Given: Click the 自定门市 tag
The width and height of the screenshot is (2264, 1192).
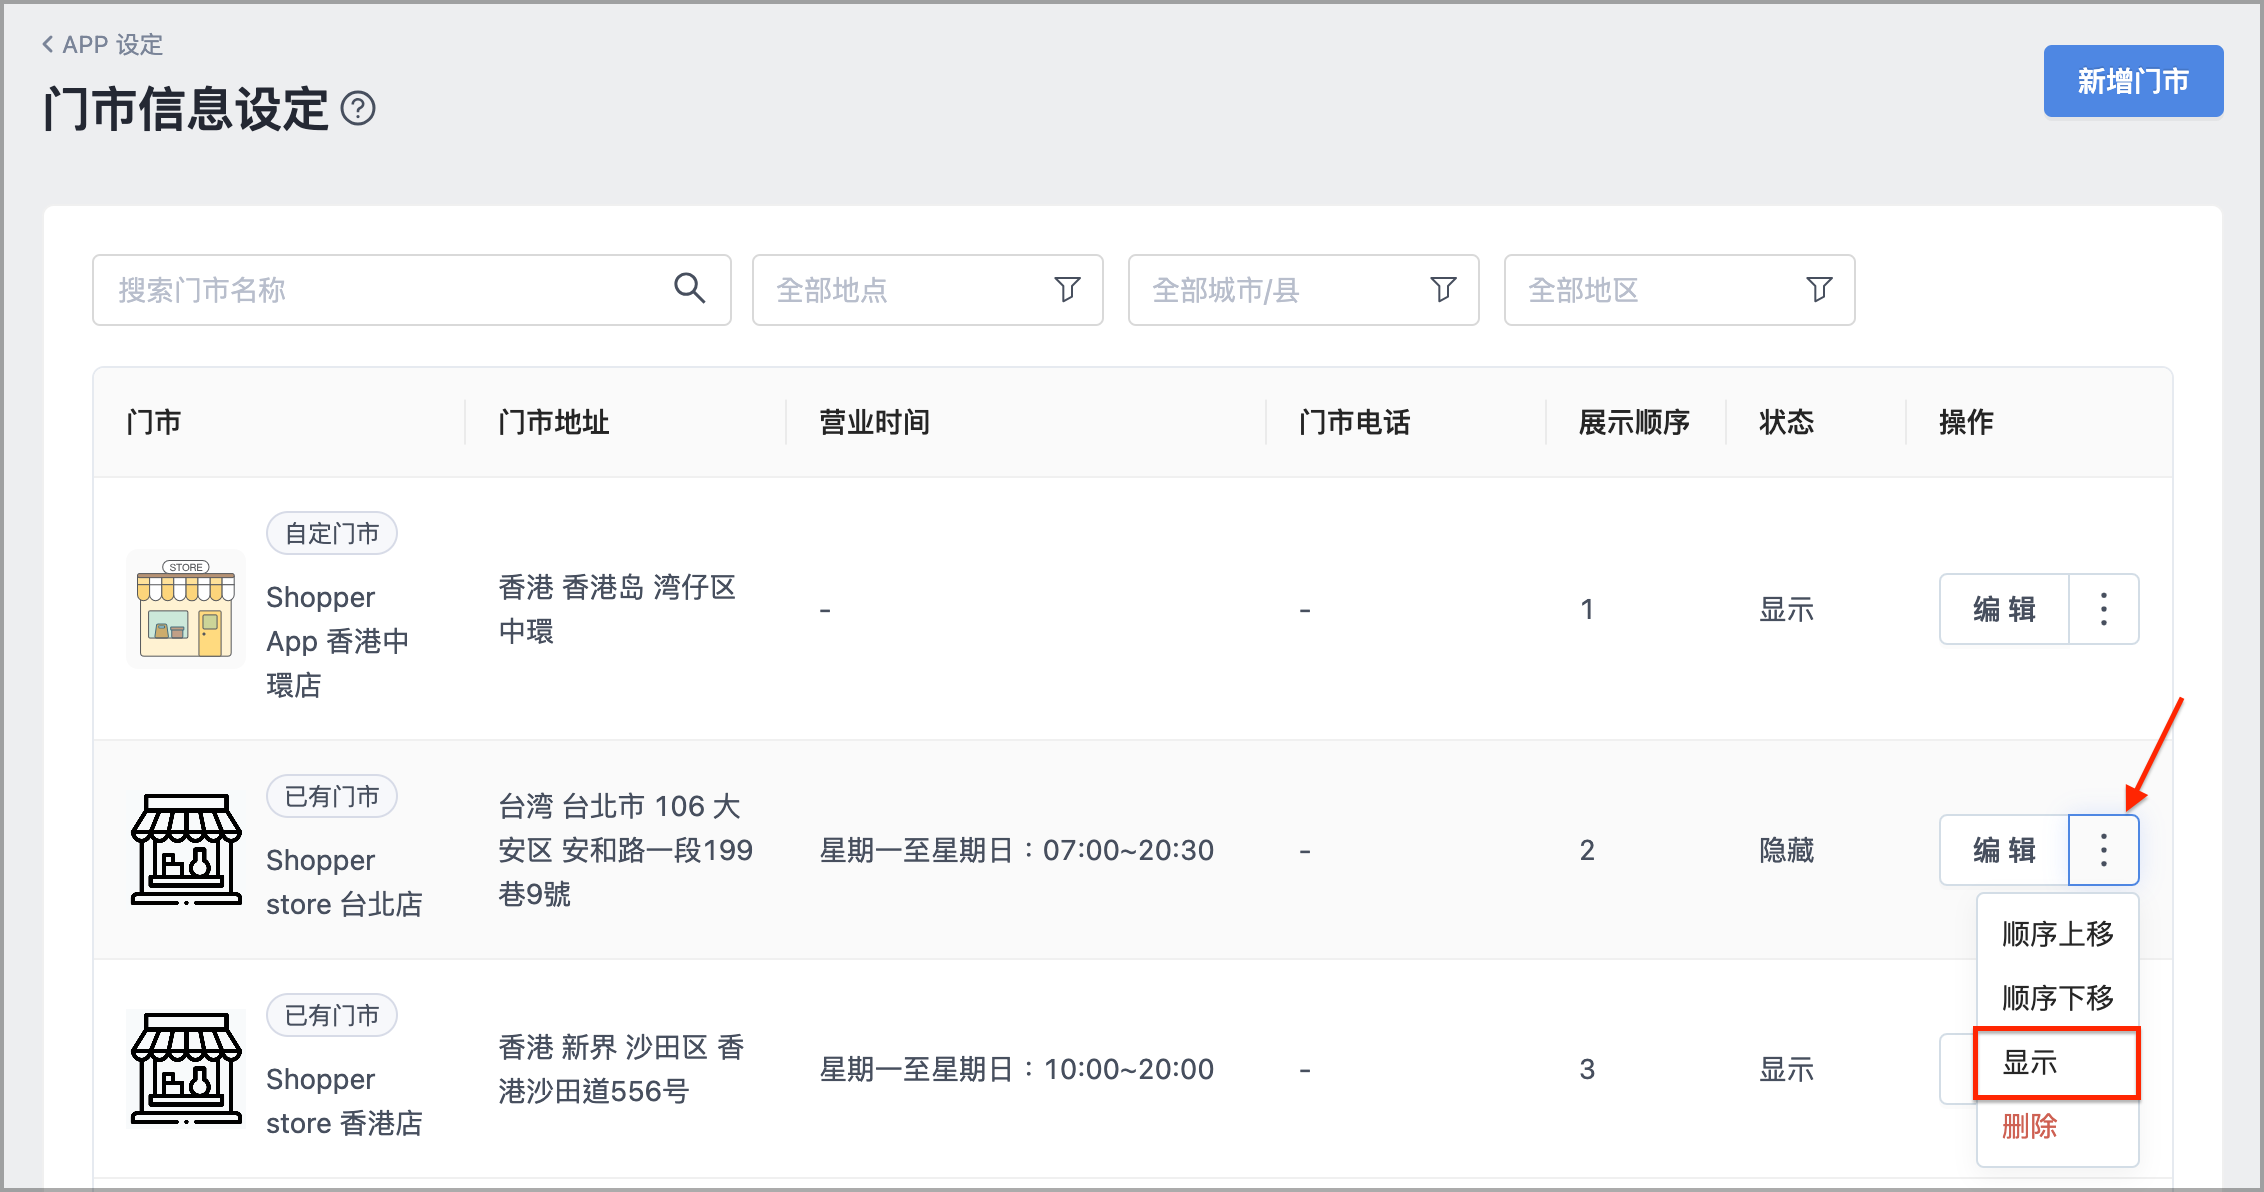Looking at the screenshot, I should click(x=332, y=533).
